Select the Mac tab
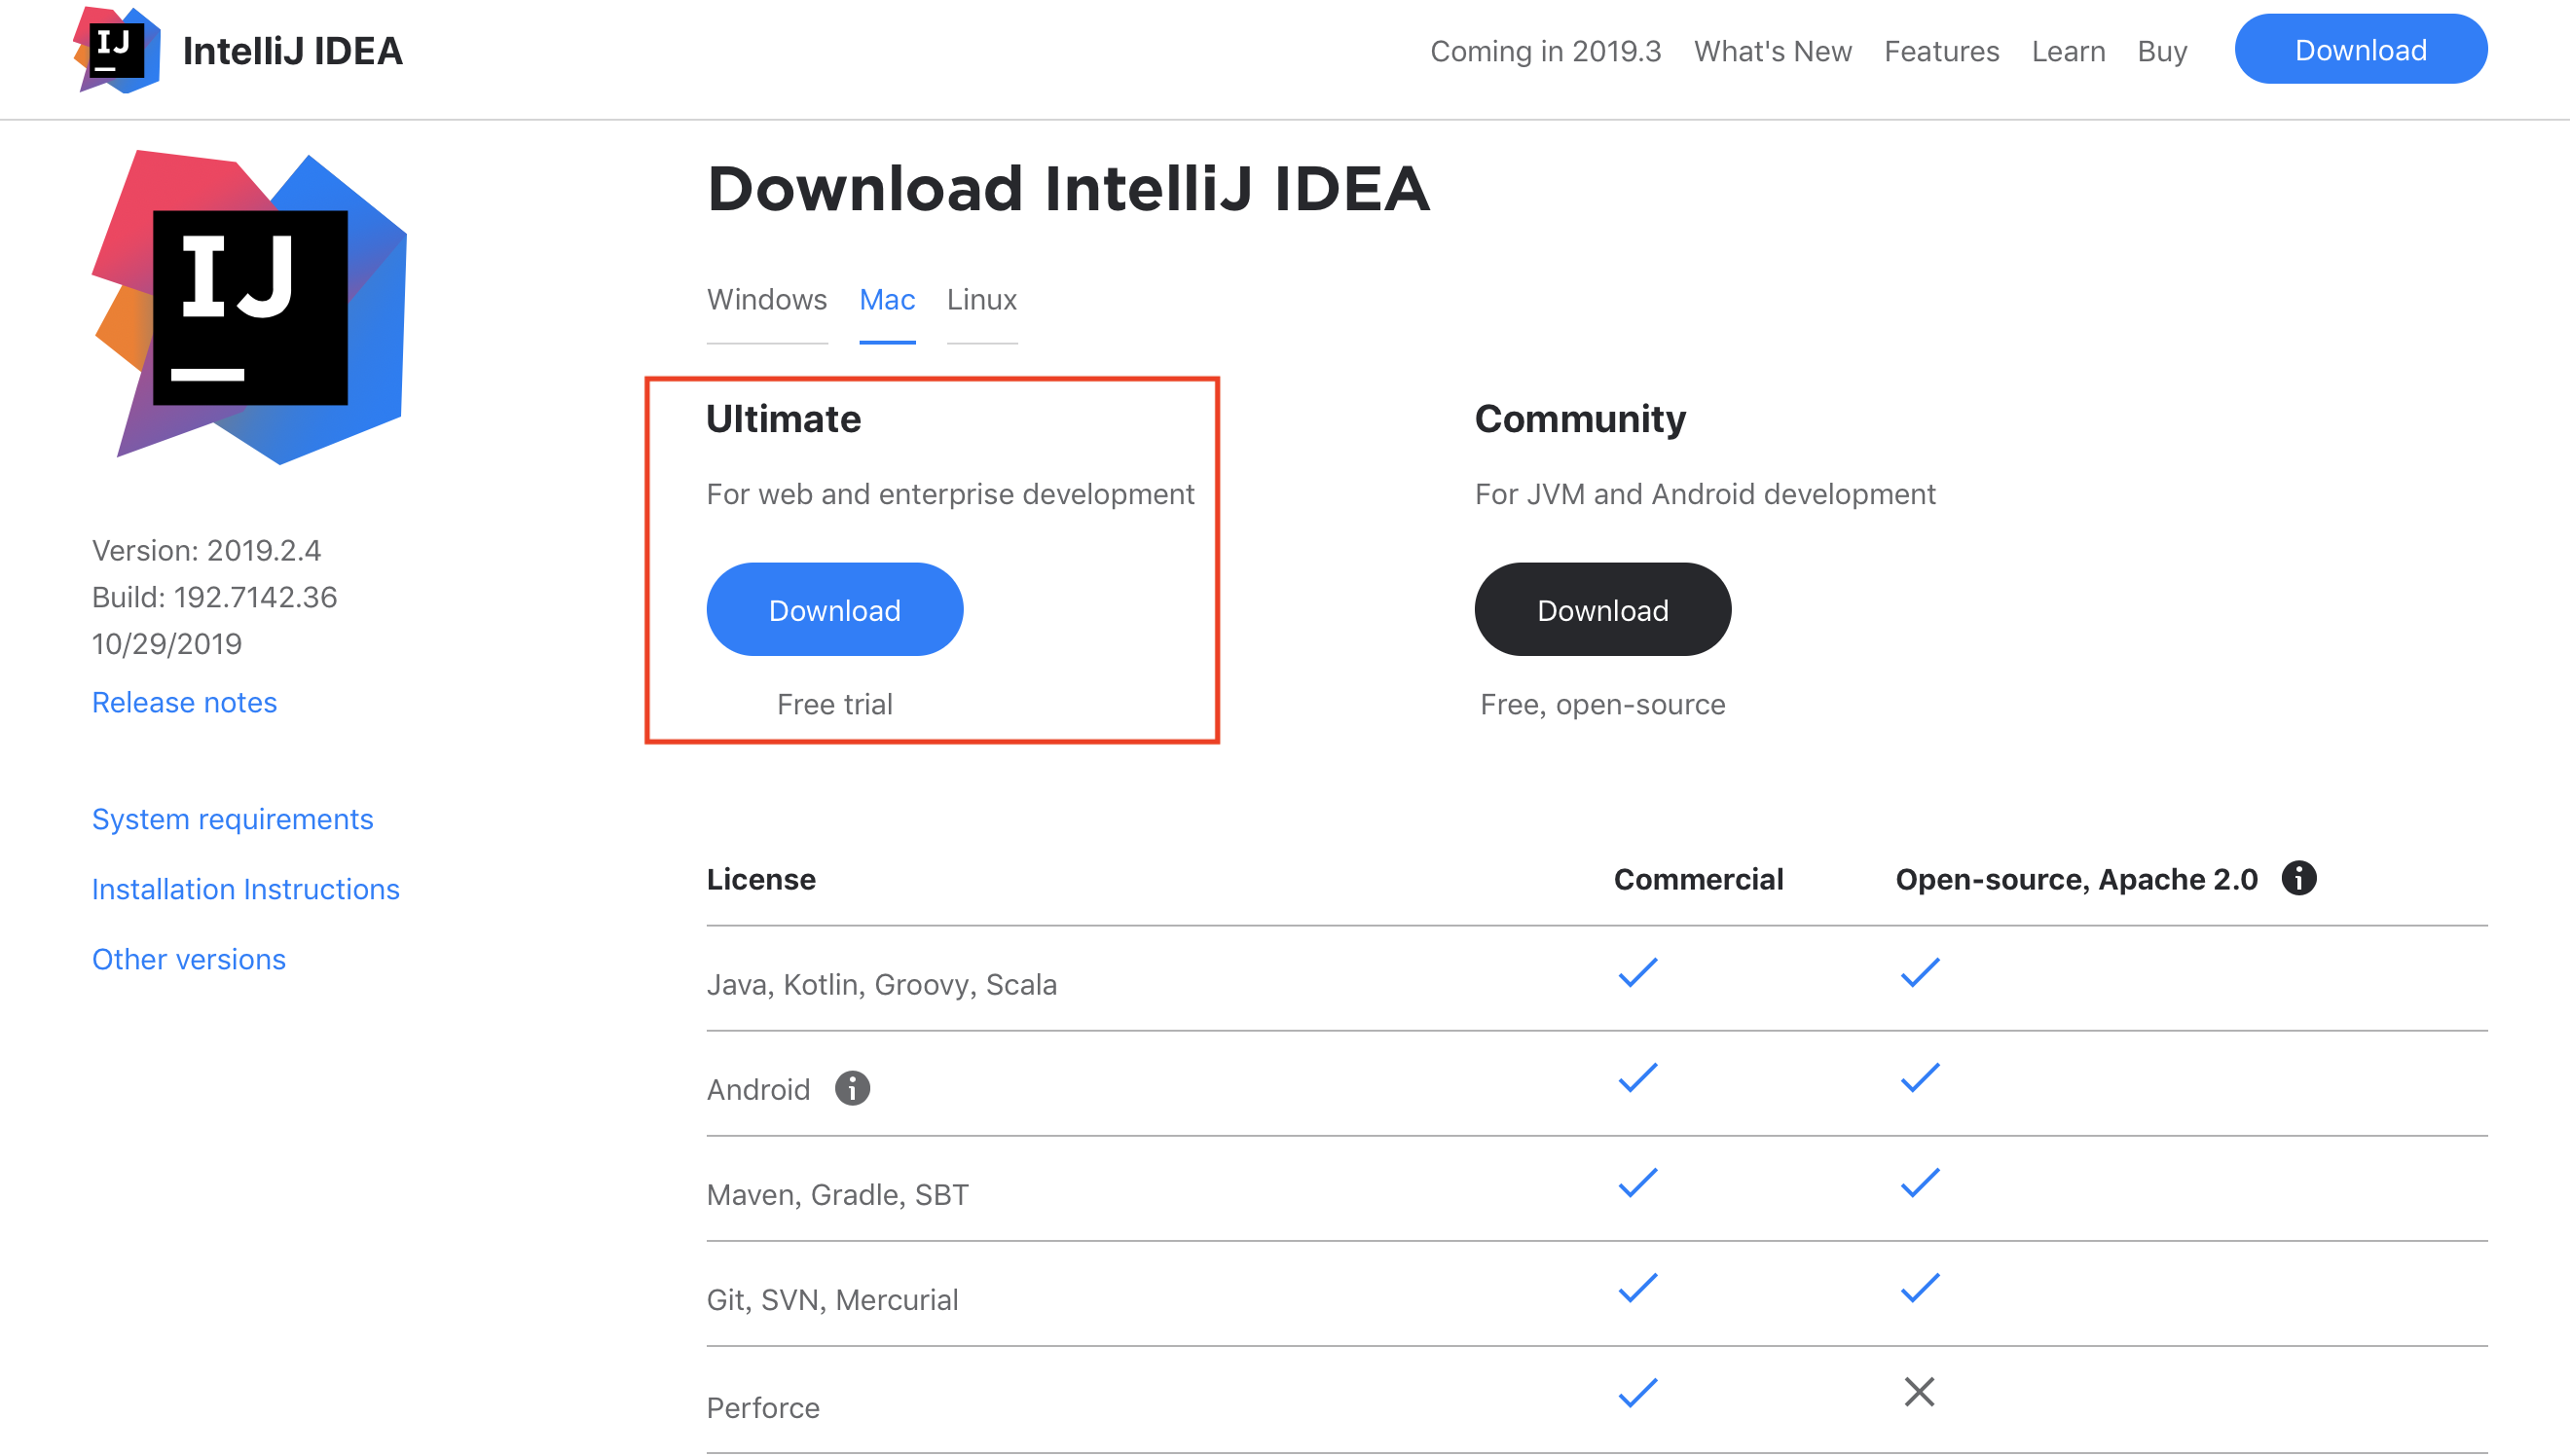This screenshot has width=2570, height=1456. [886, 300]
